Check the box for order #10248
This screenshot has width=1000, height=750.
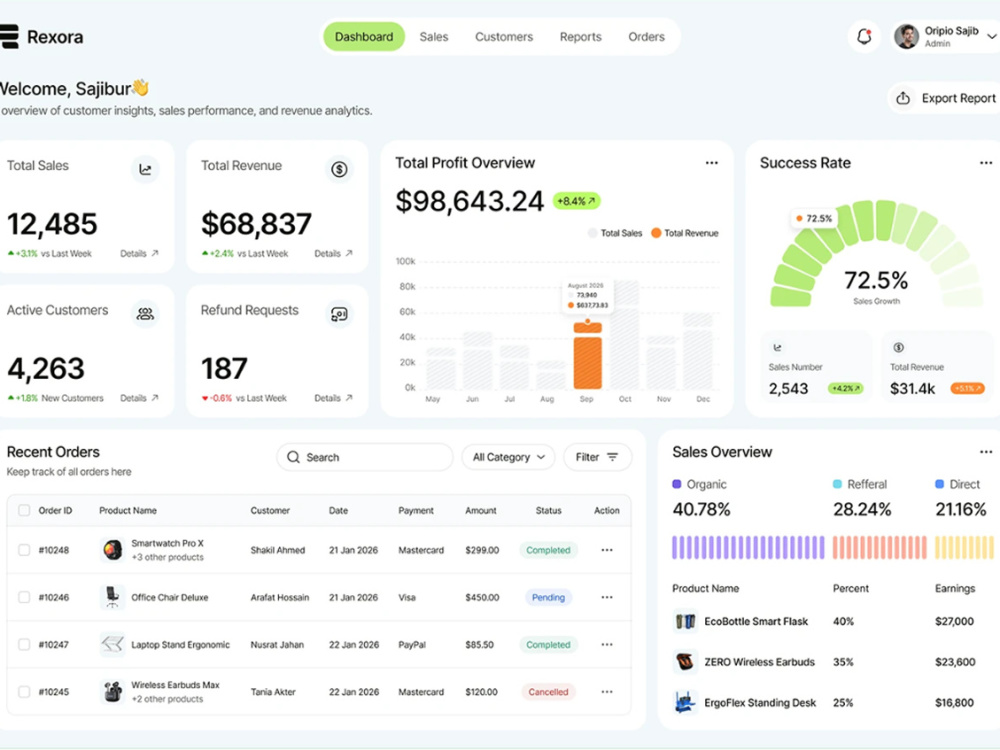point(24,550)
